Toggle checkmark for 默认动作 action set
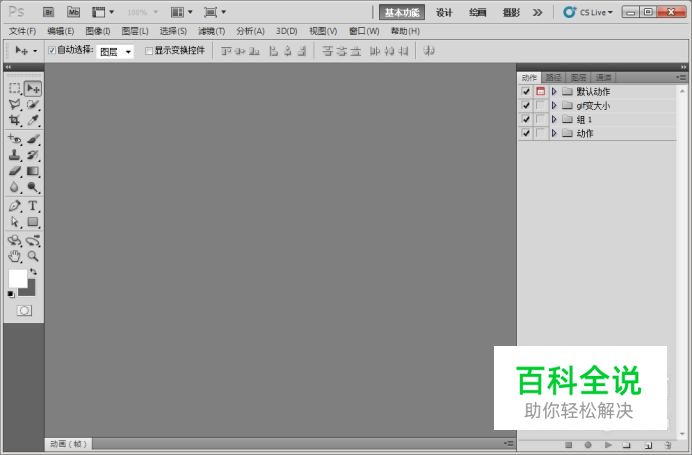Image resolution: width=692 pixels, height=455 pixels. [526, 92]
